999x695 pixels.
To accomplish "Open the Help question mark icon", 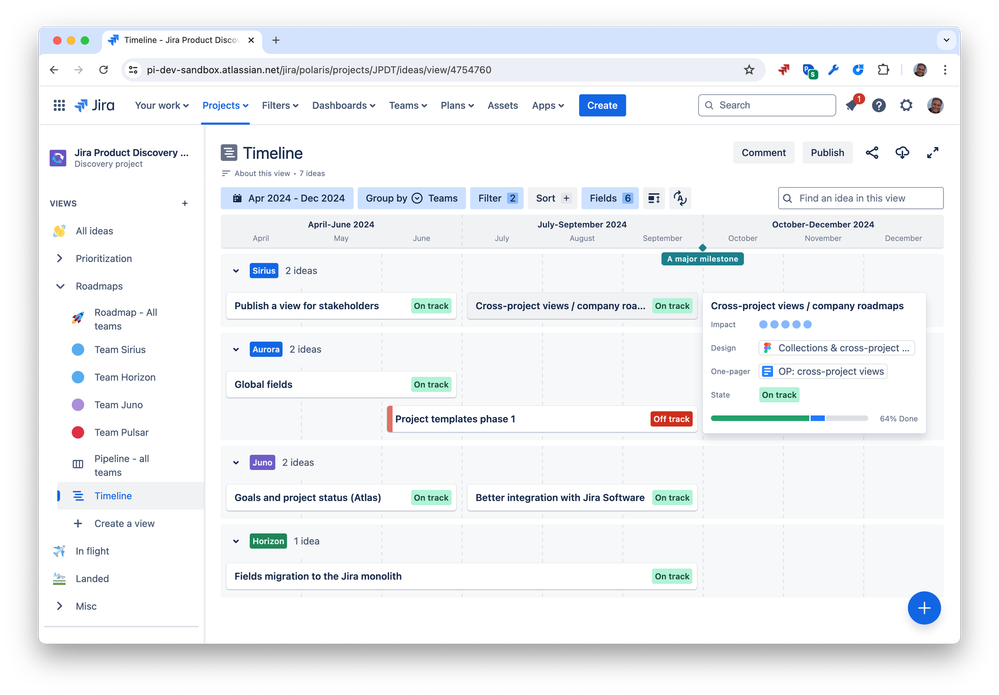I will (879, 105).
